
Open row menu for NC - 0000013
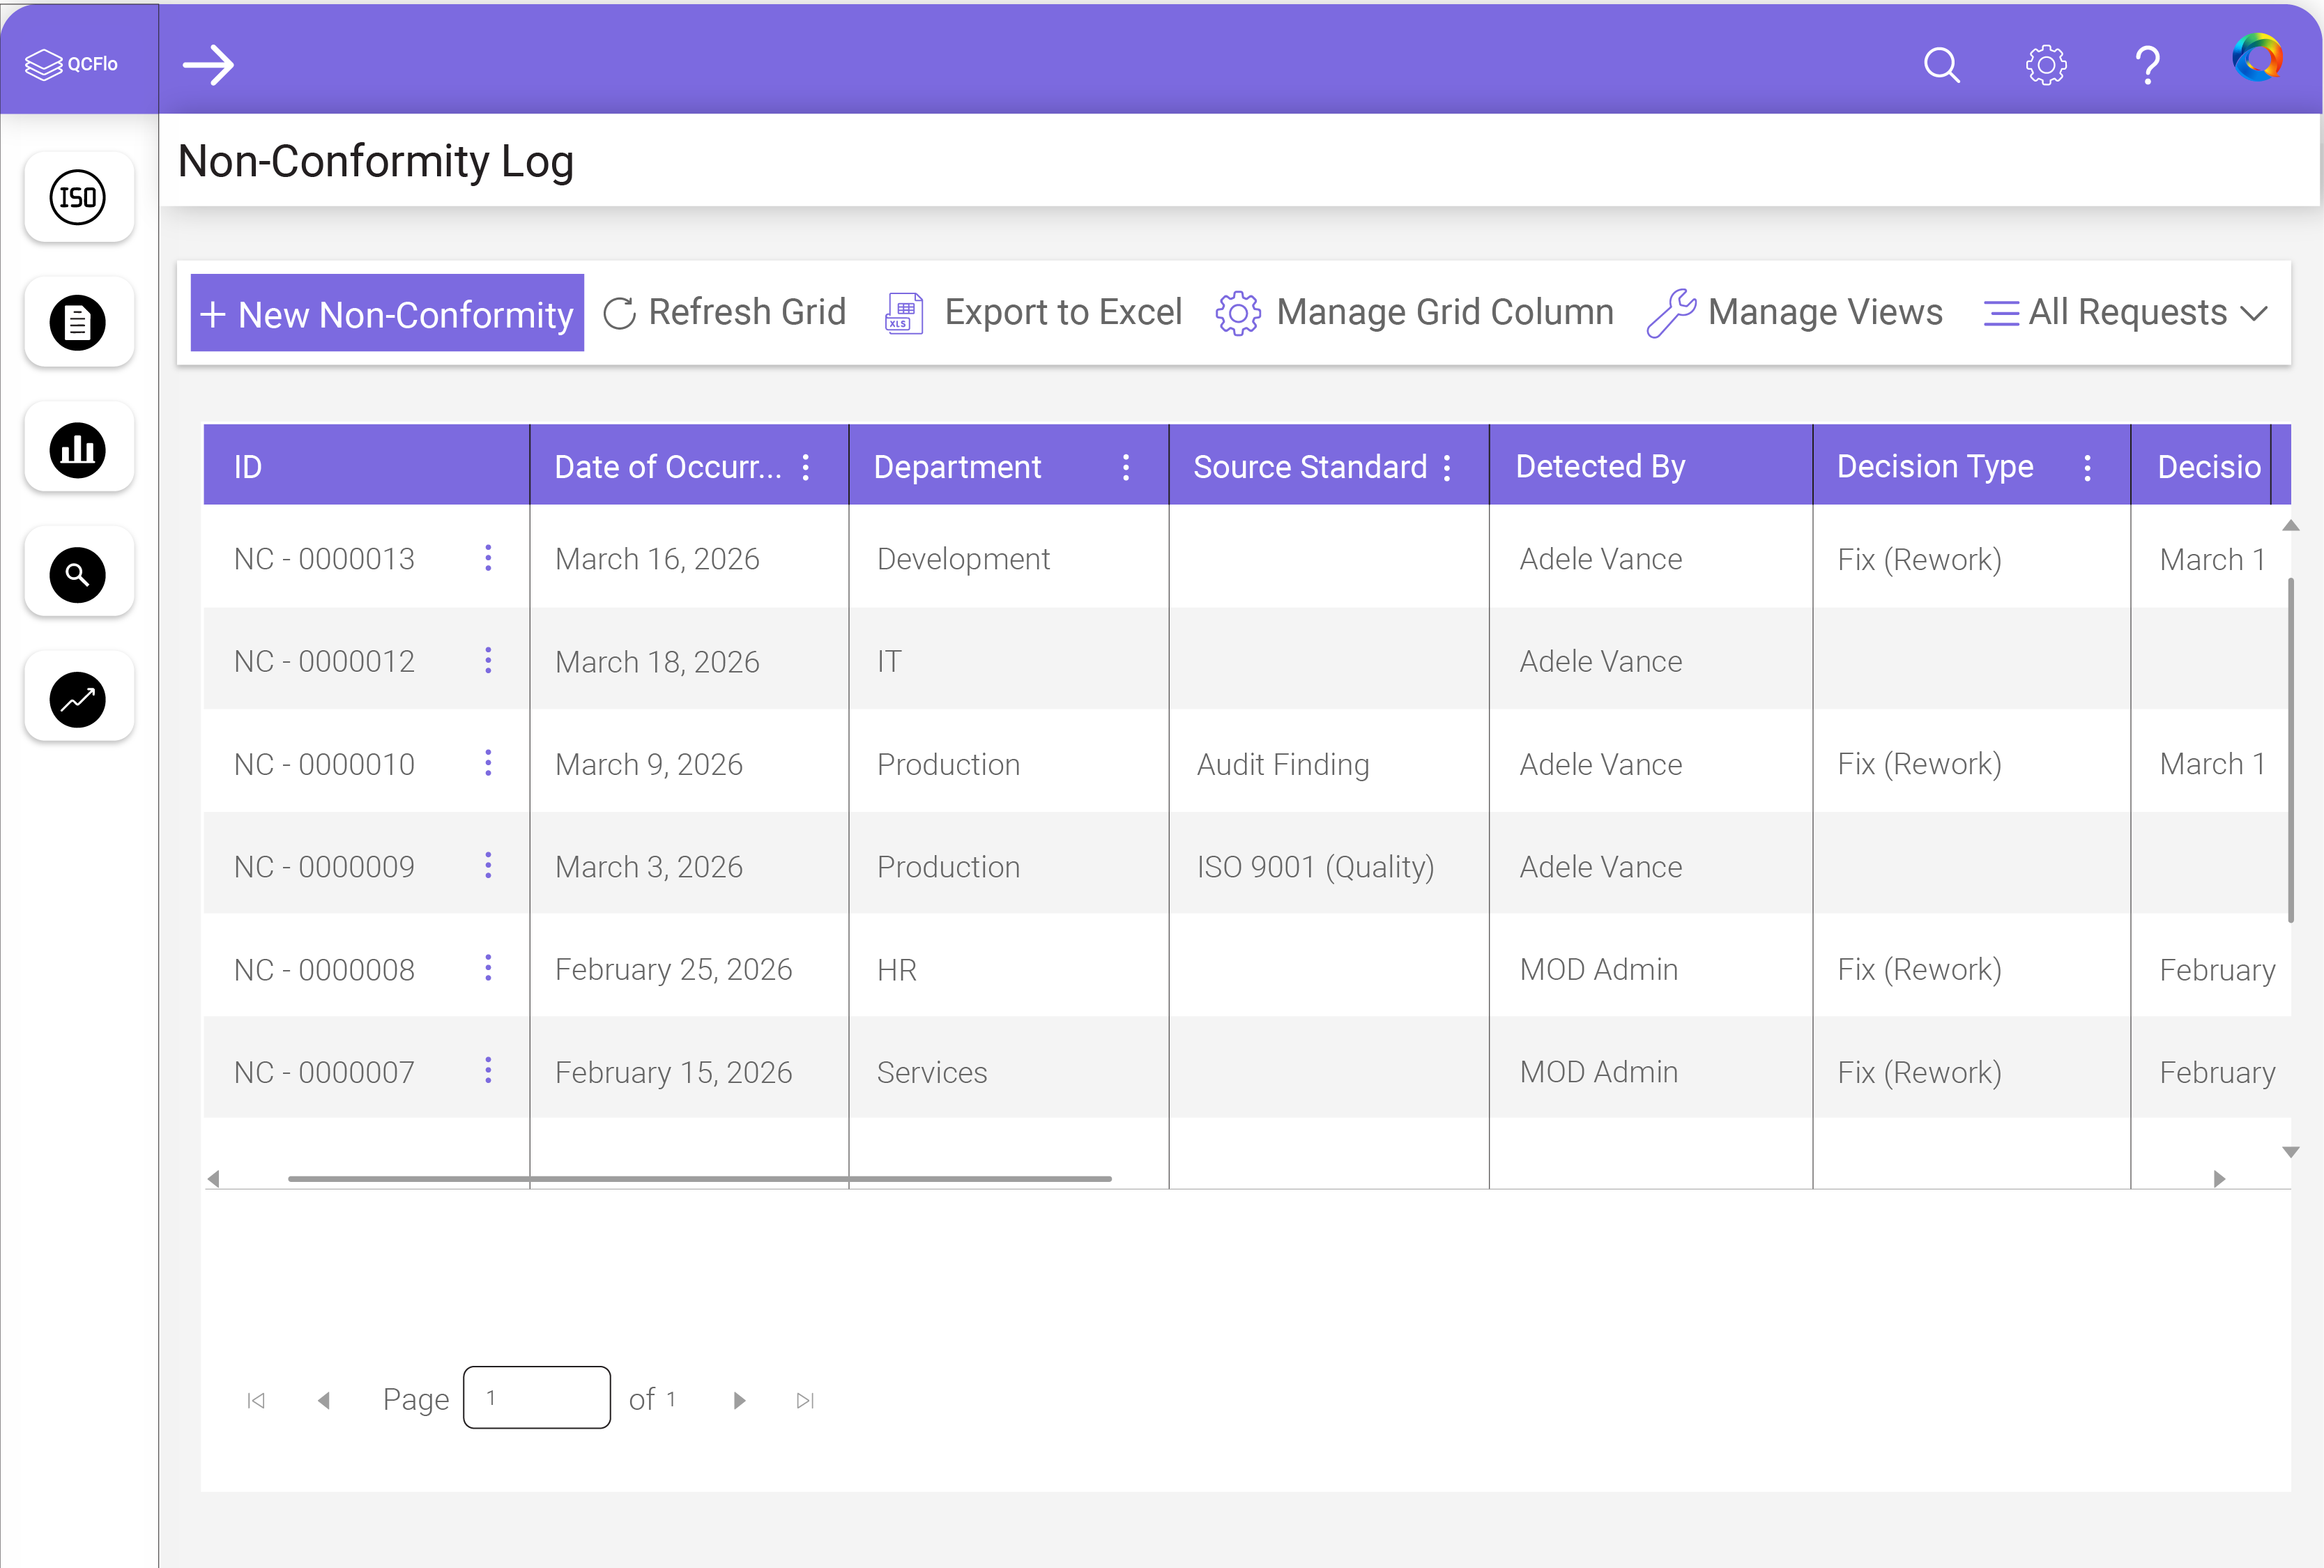click(x=488, y=558)
